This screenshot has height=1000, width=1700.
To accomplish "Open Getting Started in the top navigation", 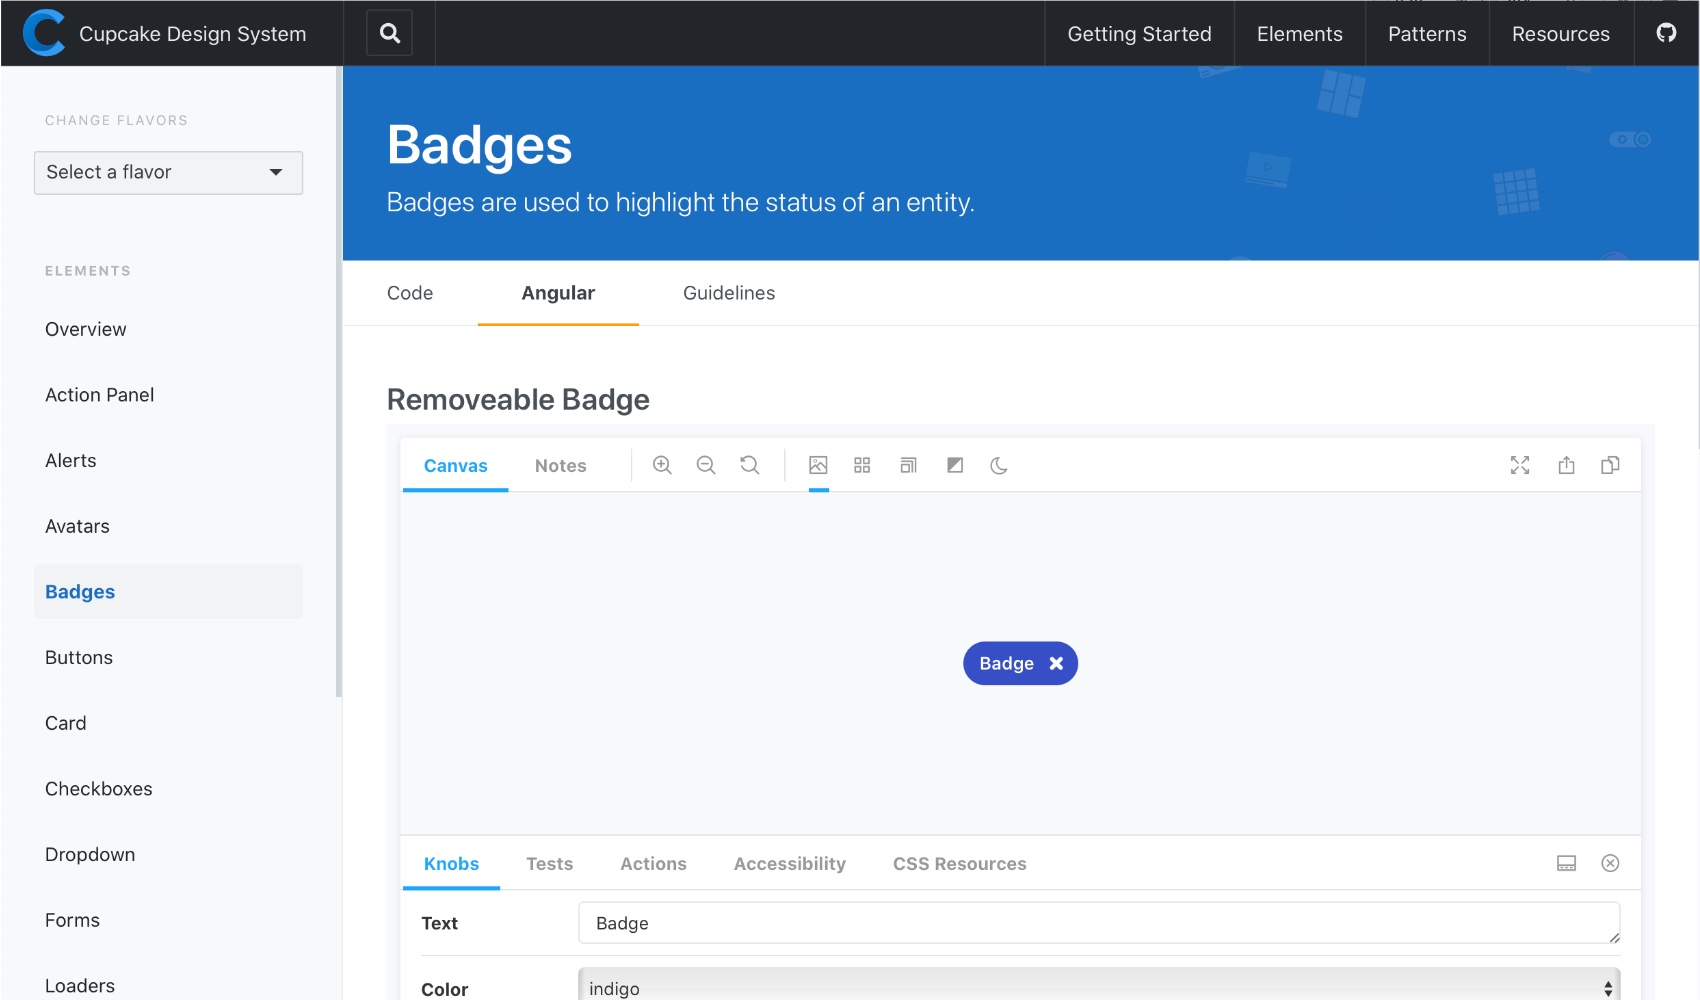I will pos(1139,34).
